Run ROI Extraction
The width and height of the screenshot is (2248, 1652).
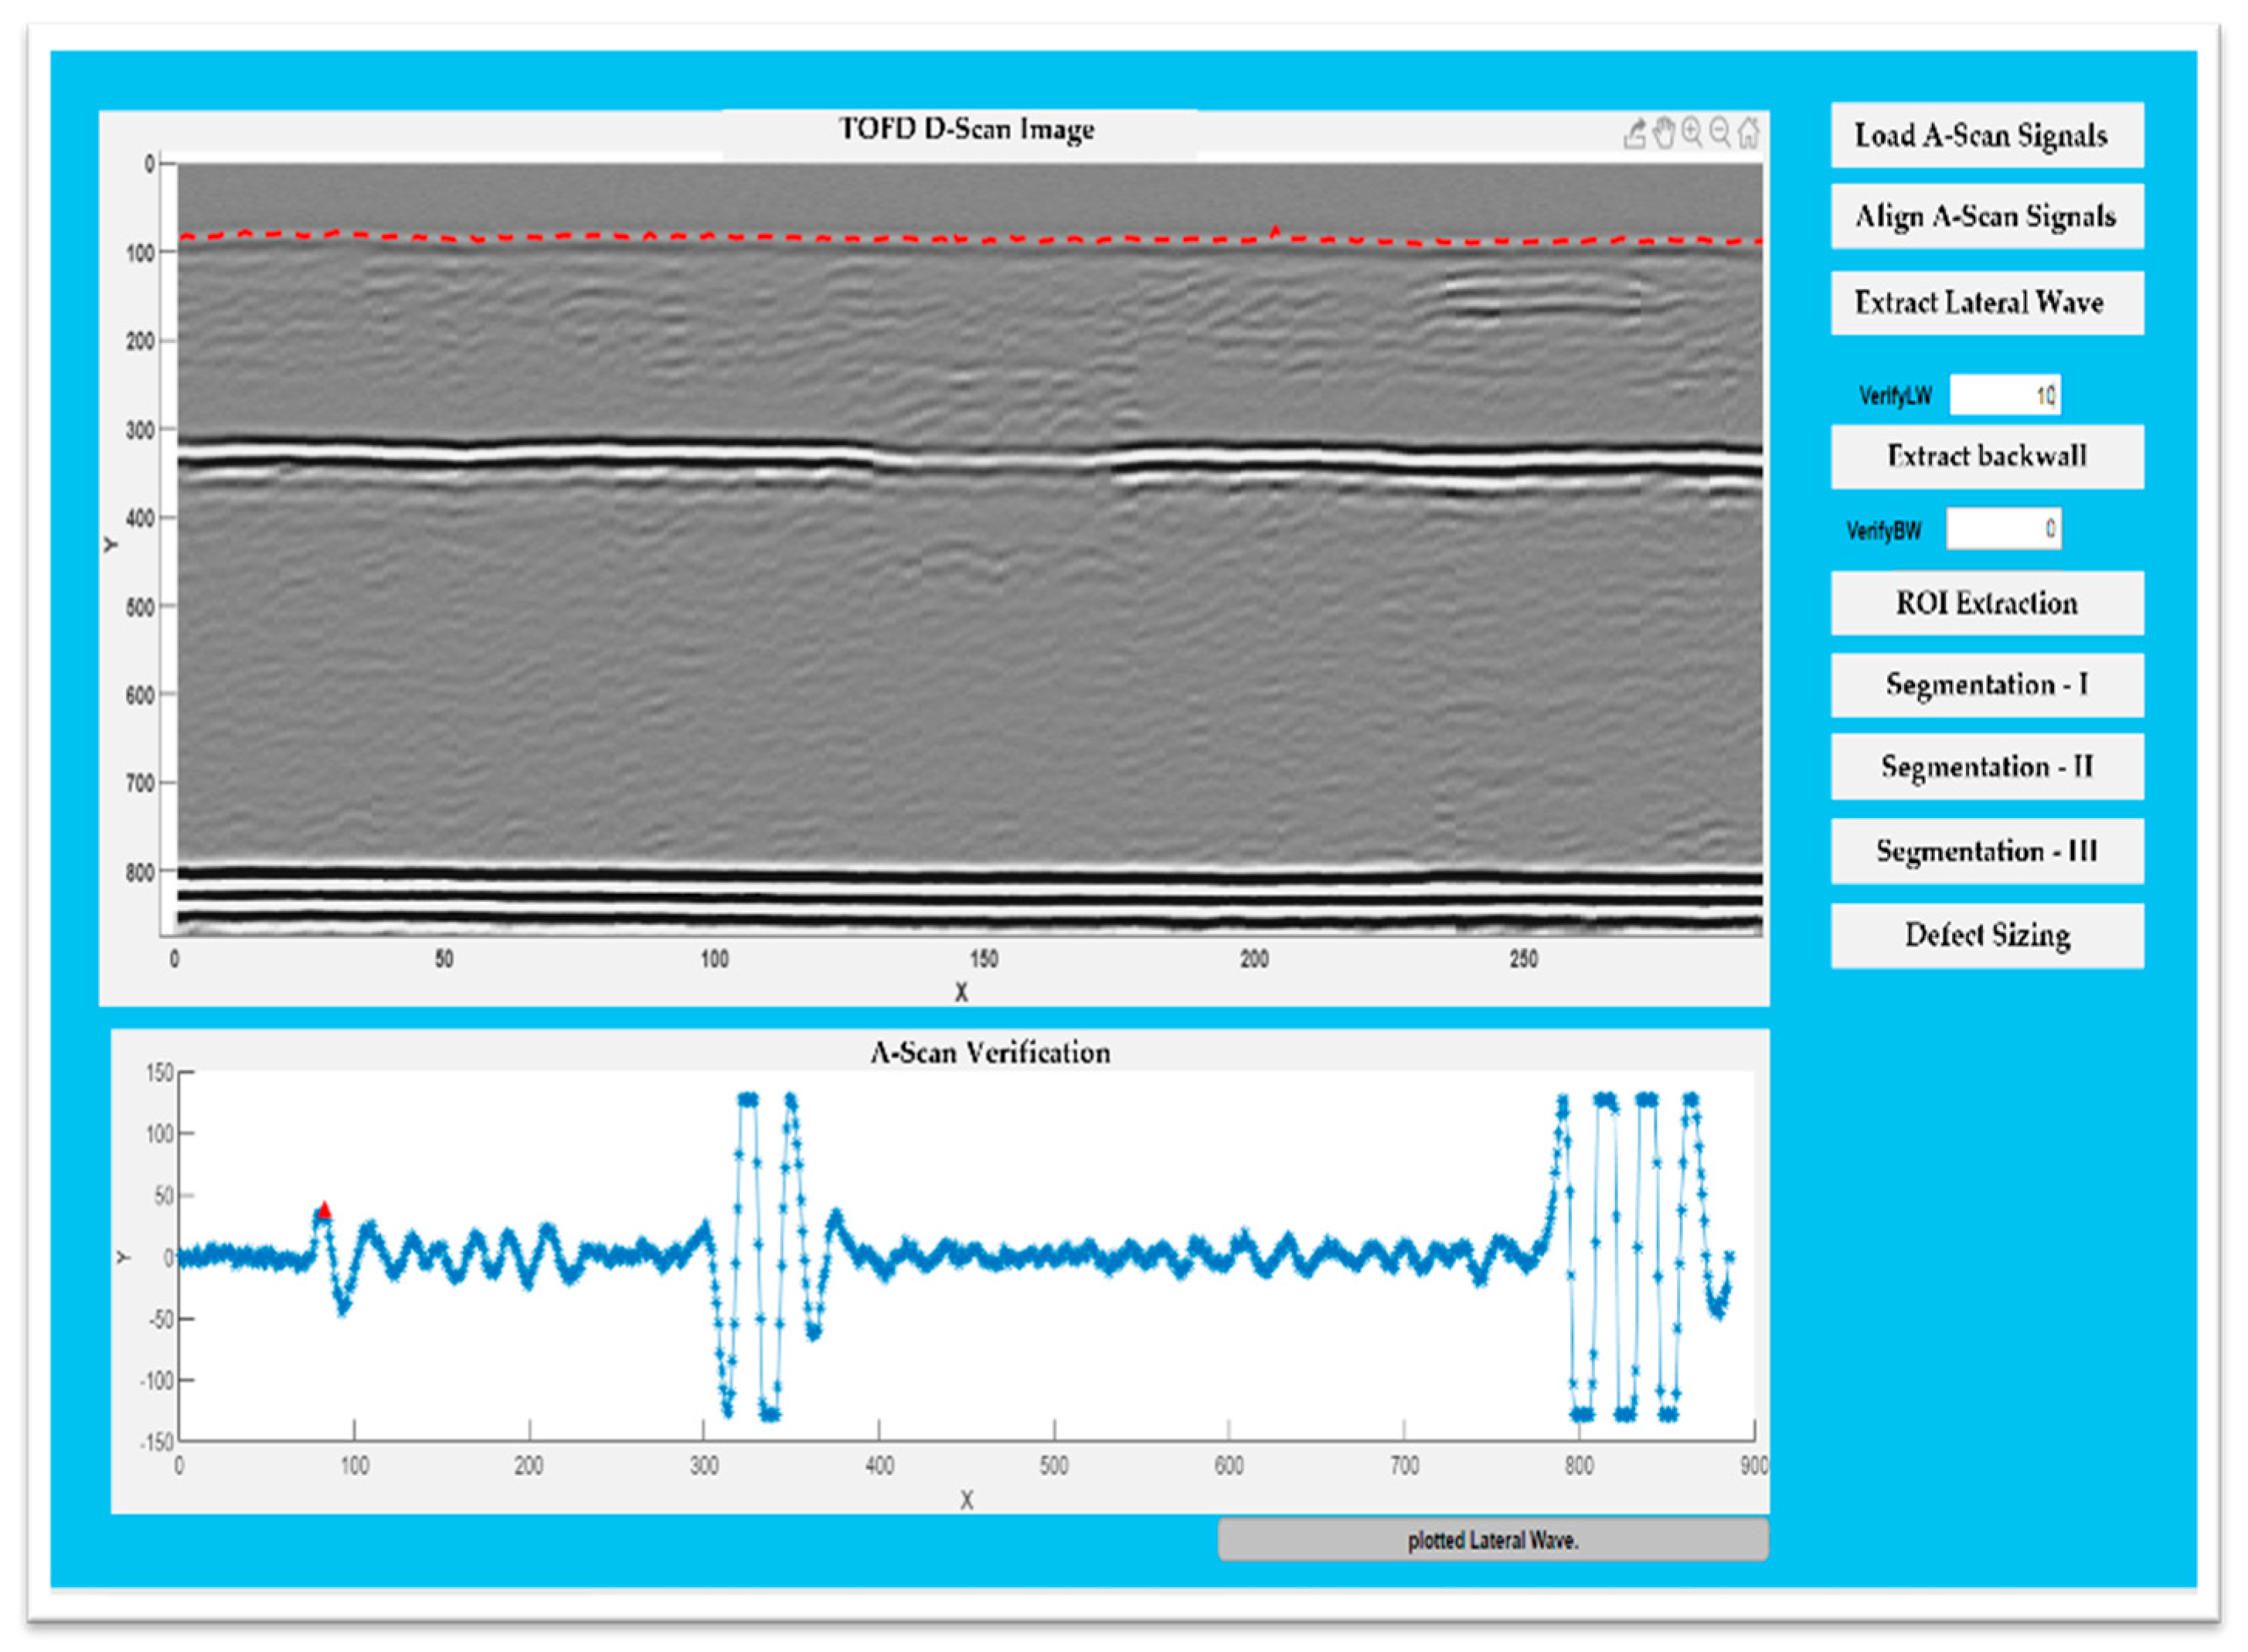(x=1986, y=603)
